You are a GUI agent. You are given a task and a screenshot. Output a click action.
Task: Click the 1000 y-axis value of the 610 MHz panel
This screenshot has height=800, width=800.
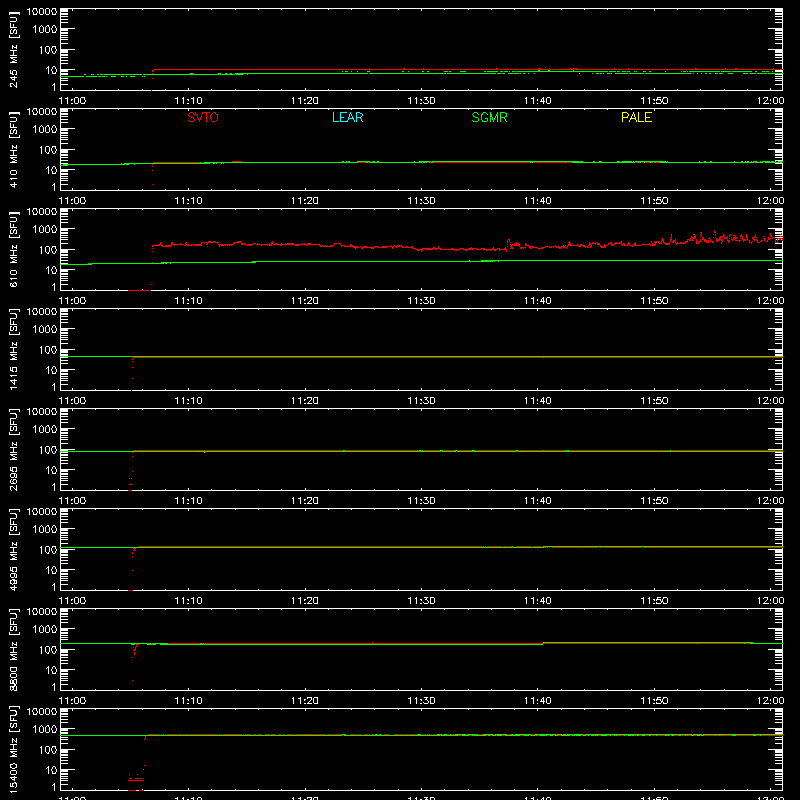(45, 230)
